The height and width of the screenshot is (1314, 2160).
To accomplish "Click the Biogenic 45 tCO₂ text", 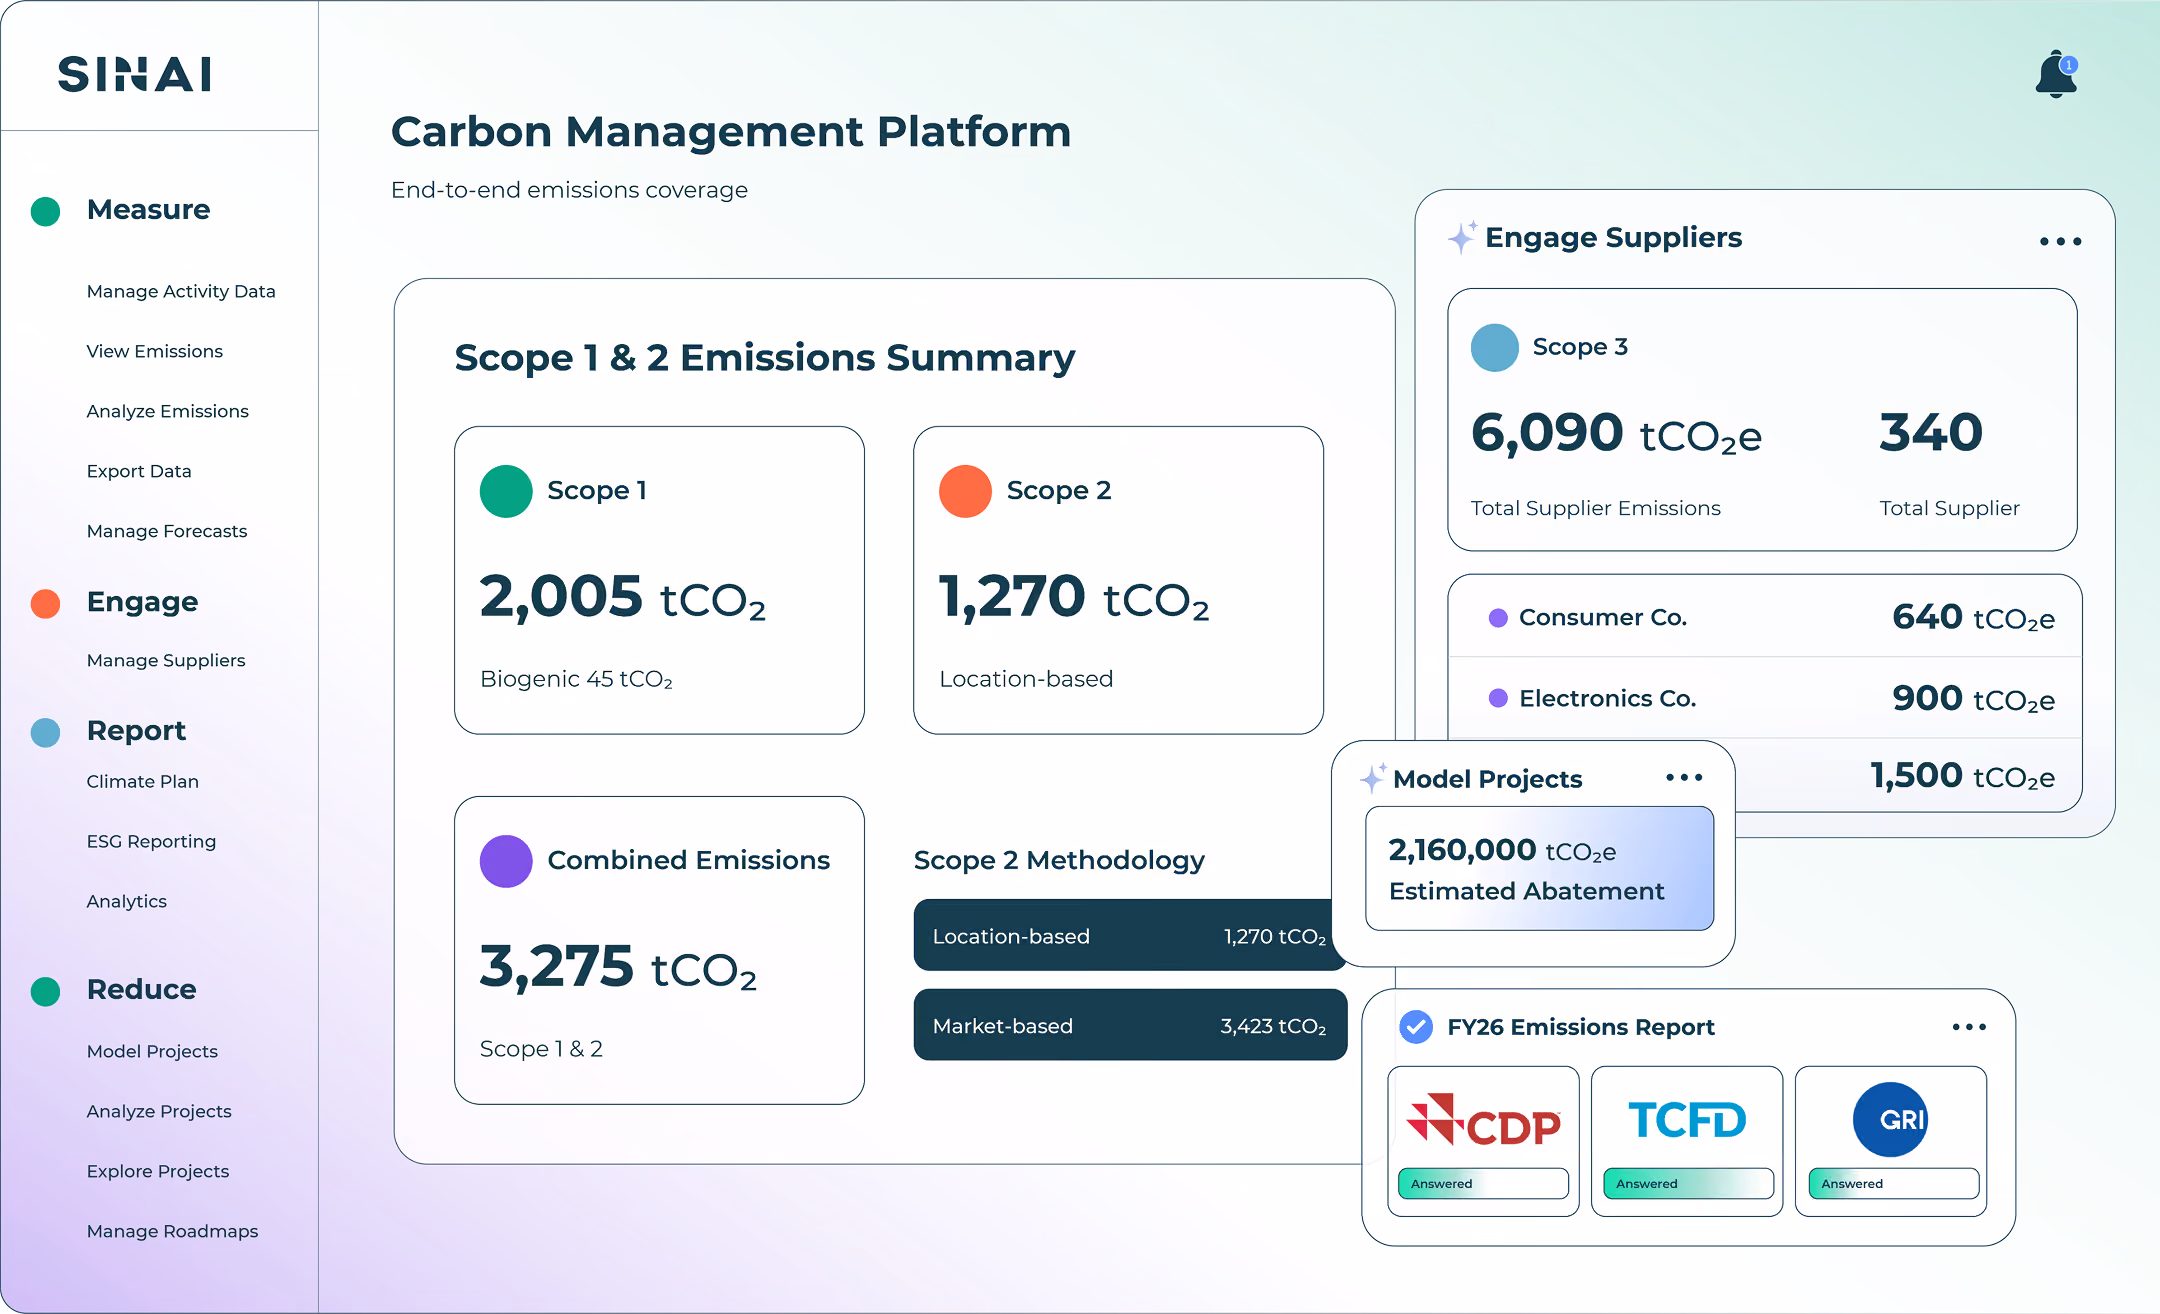I will point(577,679).
